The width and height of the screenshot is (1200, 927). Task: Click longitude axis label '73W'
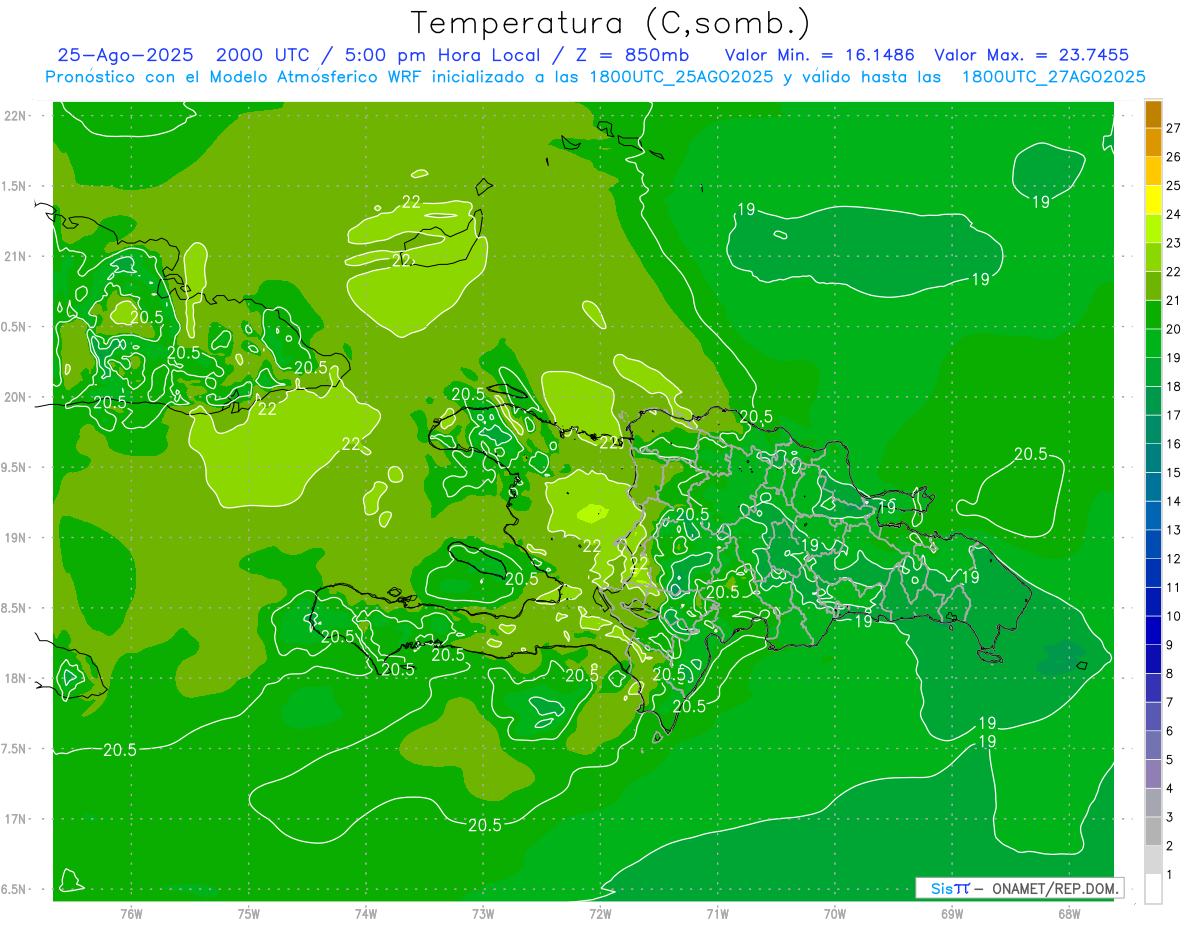click(x=483, y=913)
